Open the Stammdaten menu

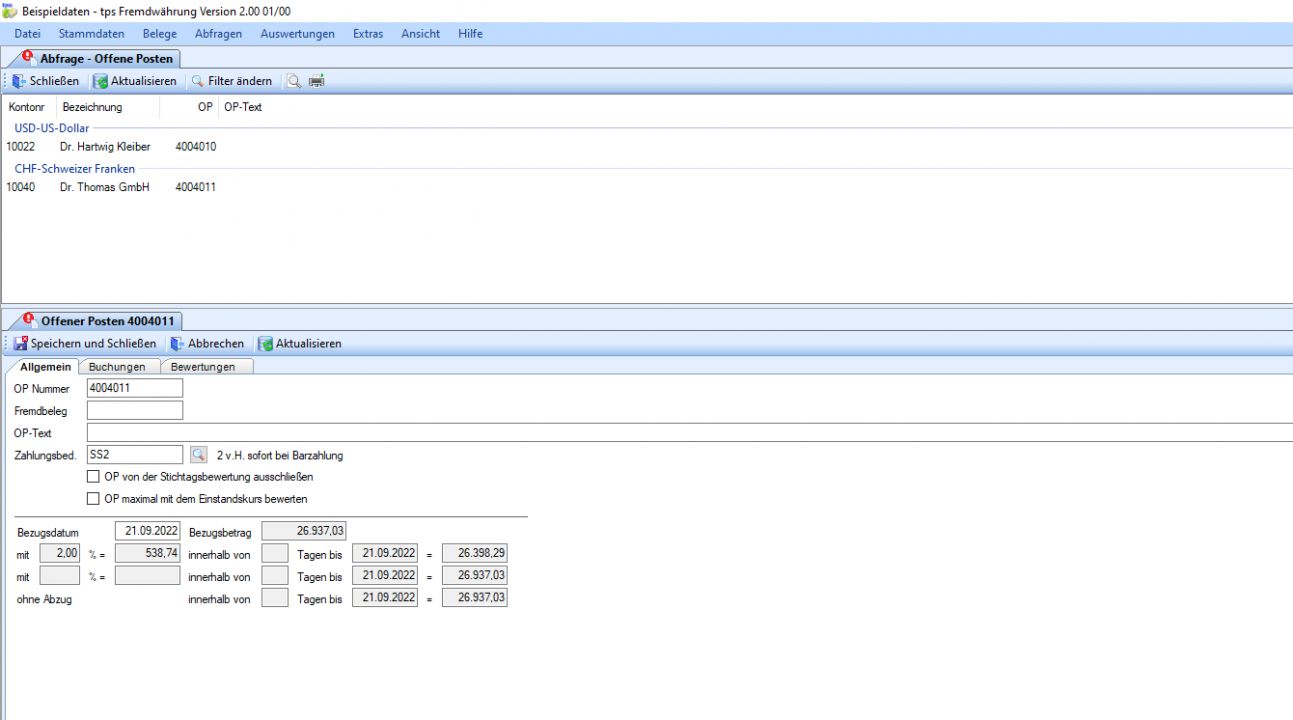pyautogui.click(x=91, y=33)
